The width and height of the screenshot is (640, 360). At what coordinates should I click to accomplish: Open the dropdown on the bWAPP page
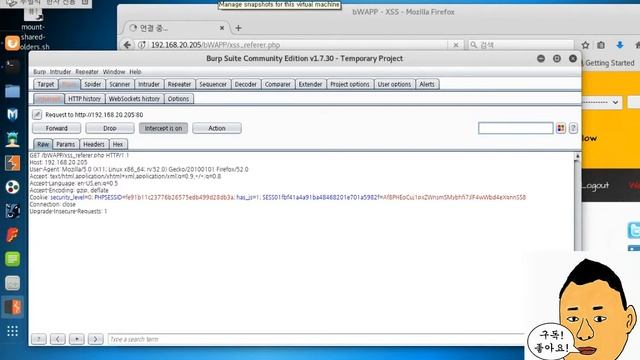pyautogui.click(x=603, y=102)
